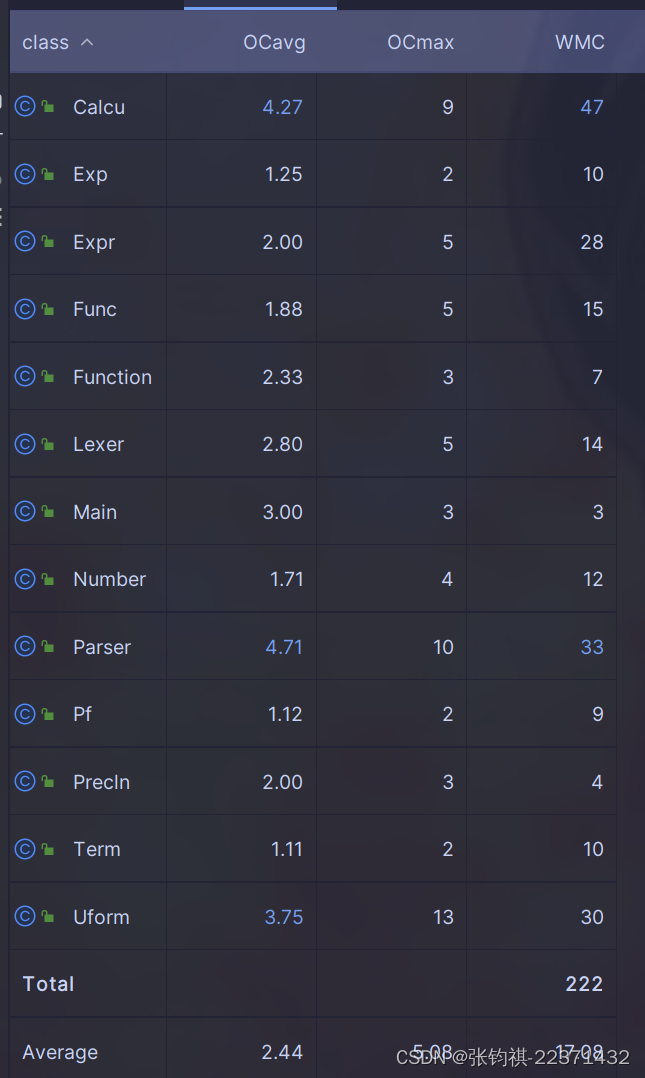Sort table by OCmax column header
Viewport: 645px width, 1078px height.
420,42
